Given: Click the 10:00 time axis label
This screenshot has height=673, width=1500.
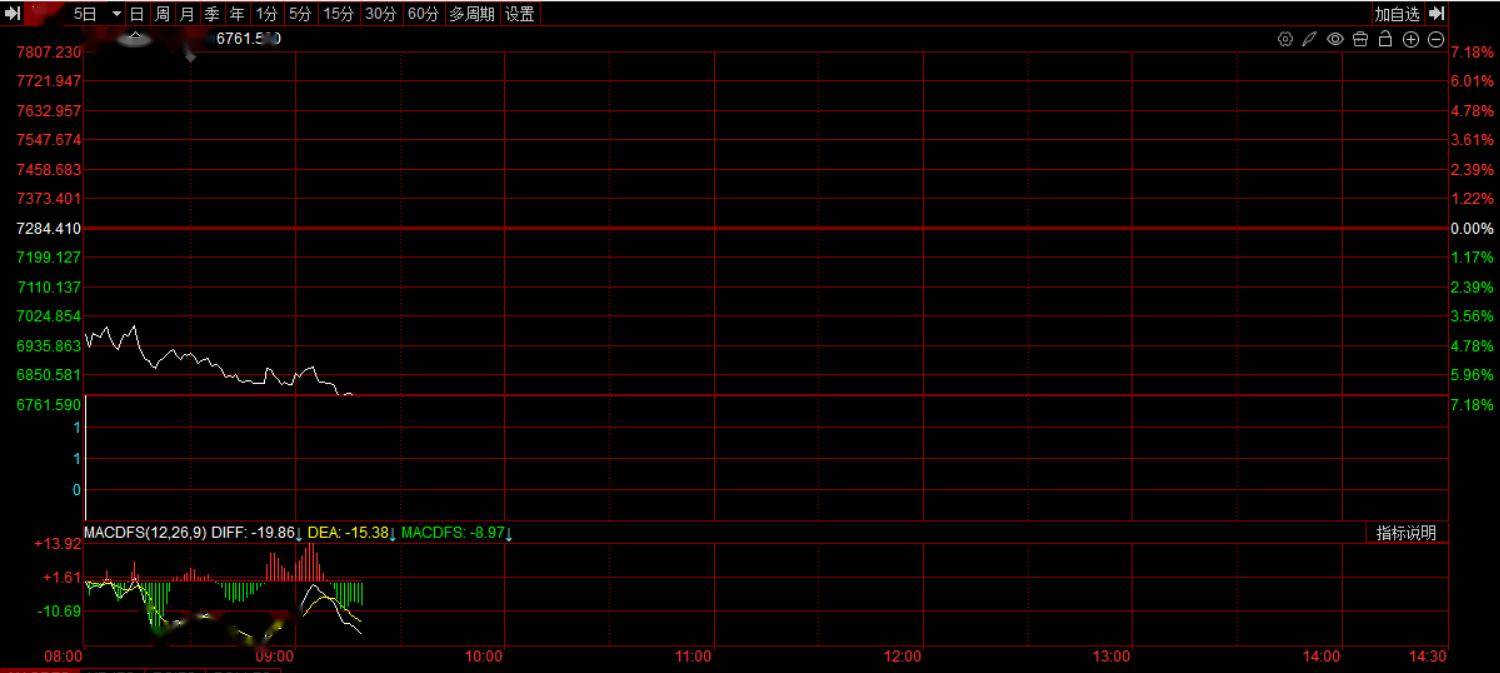Looking at the screenshot, I should pyautogui.click(x=484, y=657).
